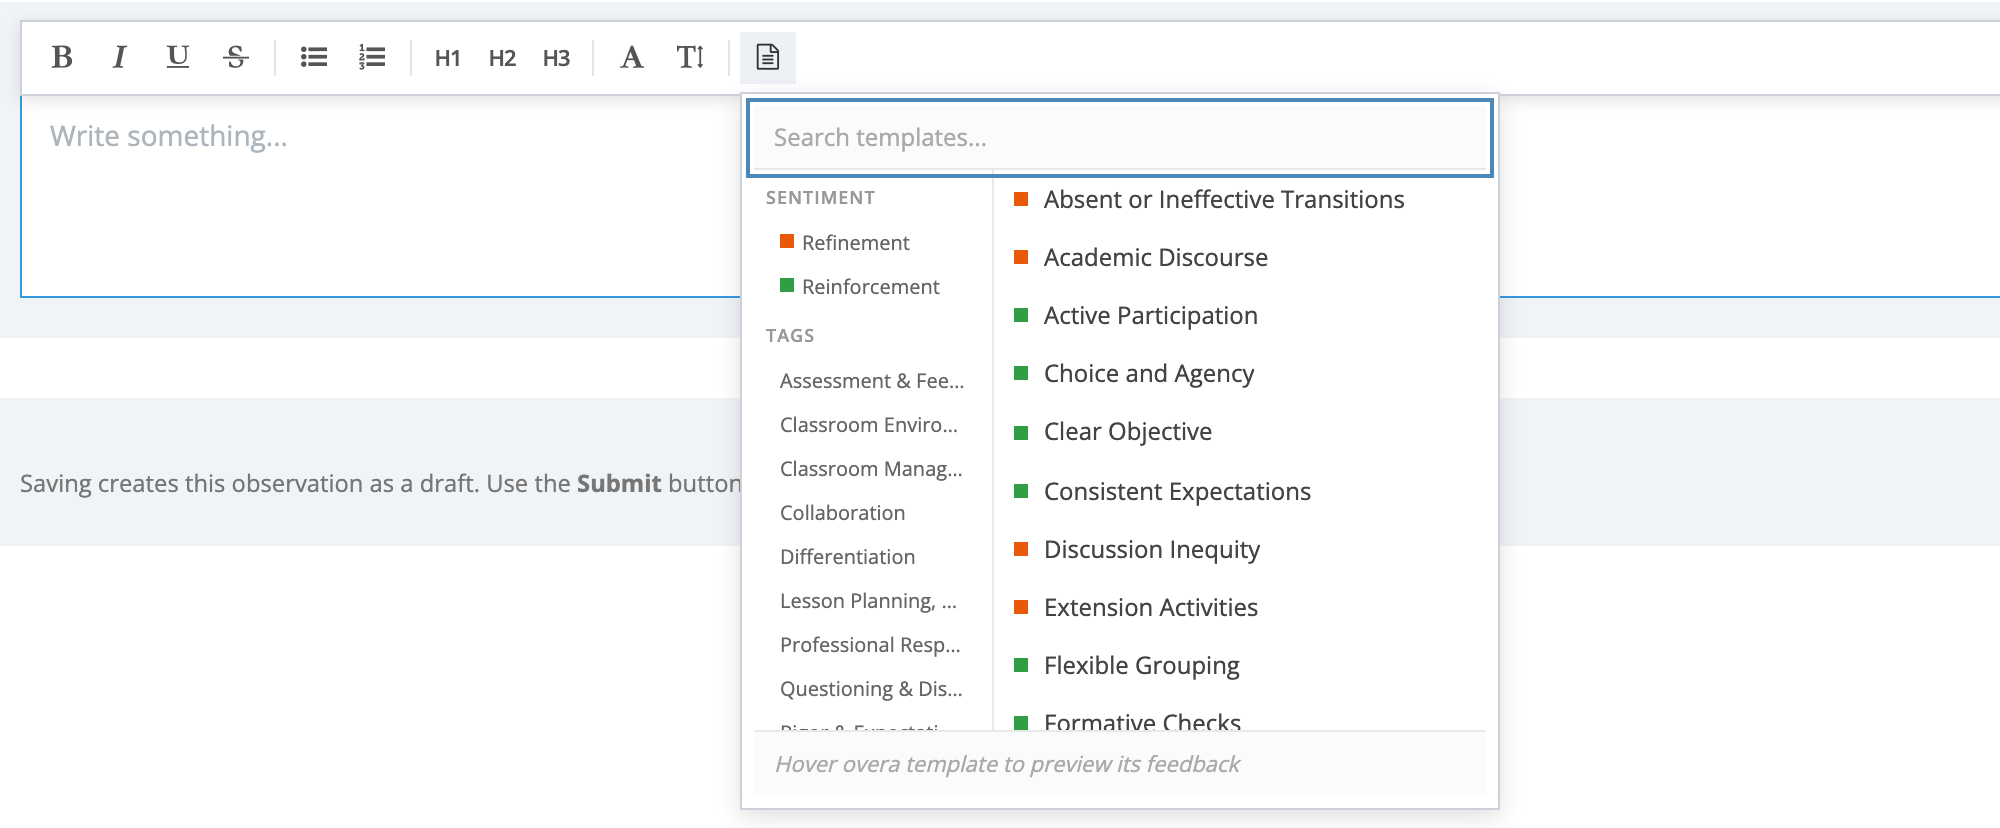2000x828 pixels.
Task: Toggle strikethrough formatting
Action: [x=236, y=58]
